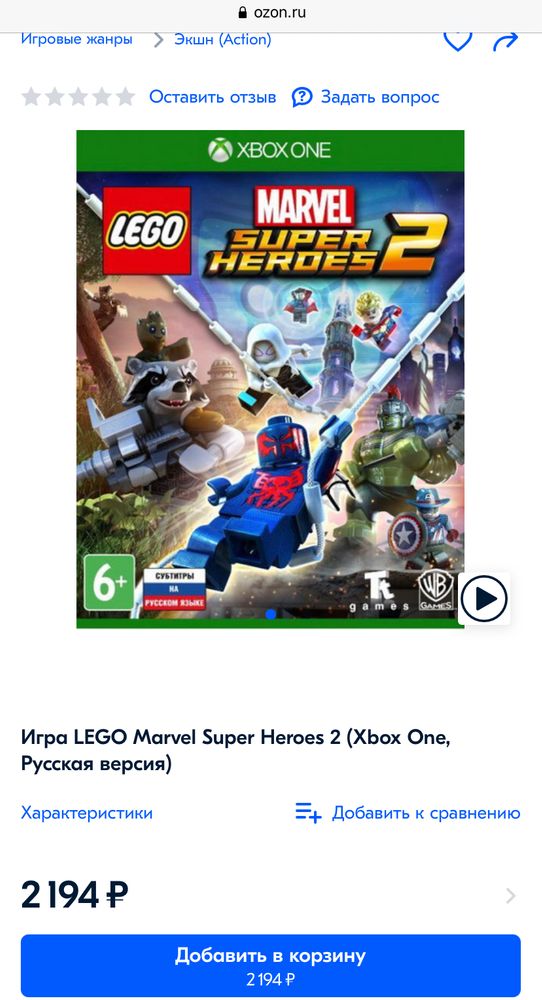Rate product with the first star

(x=31, y=97)
